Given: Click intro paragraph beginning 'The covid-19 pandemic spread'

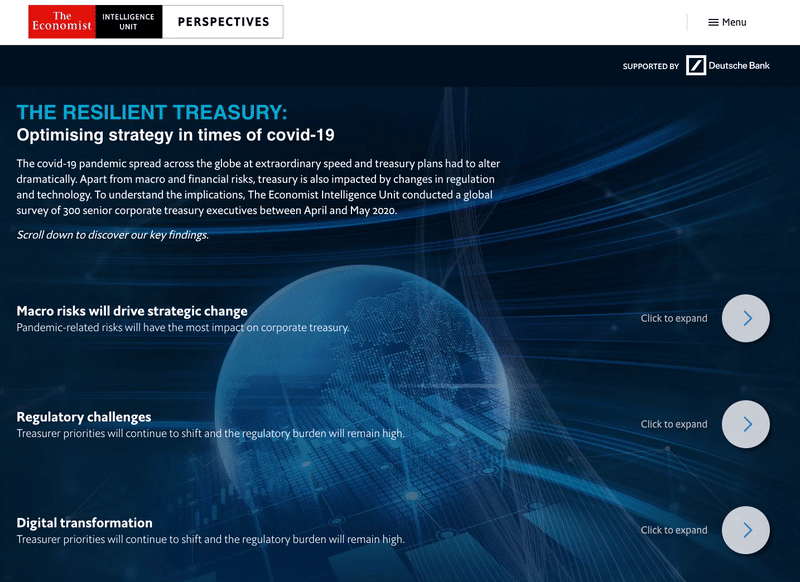Looking at the screenshot, I should pyautogui.click(x=258, y=187).
